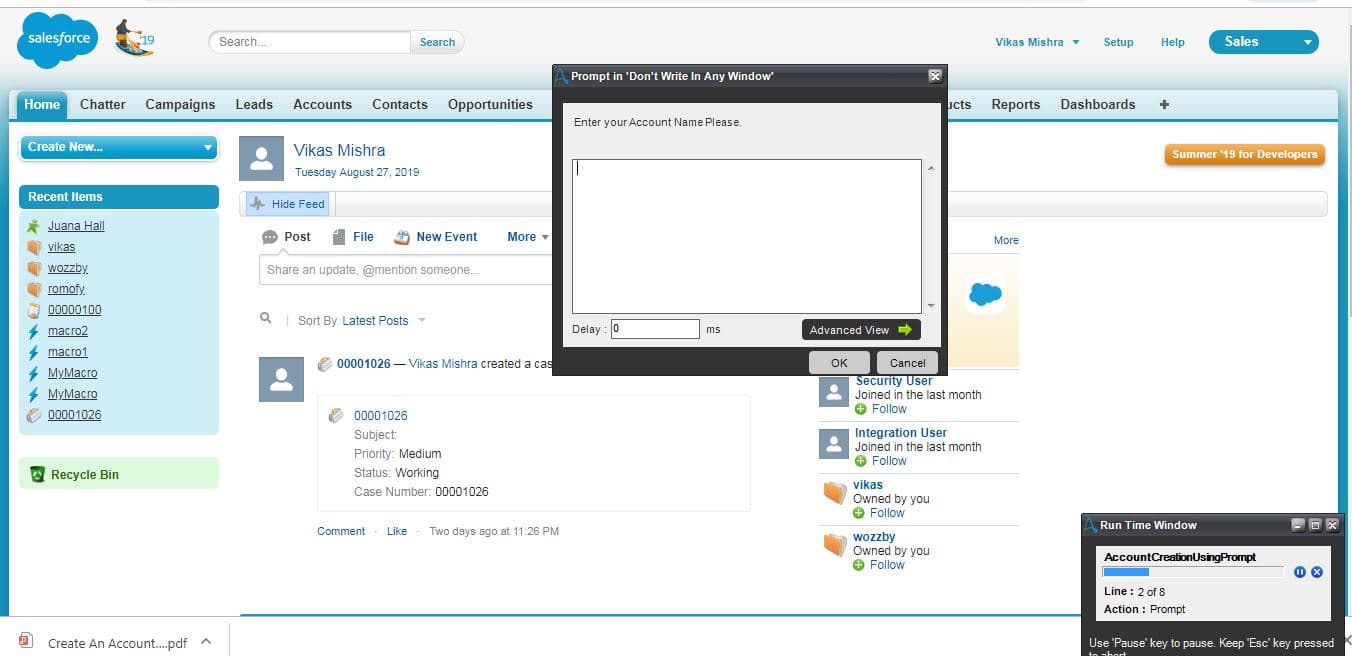Switch to the Opportunities tab
1352x656 pixels.
coord(490,104)
